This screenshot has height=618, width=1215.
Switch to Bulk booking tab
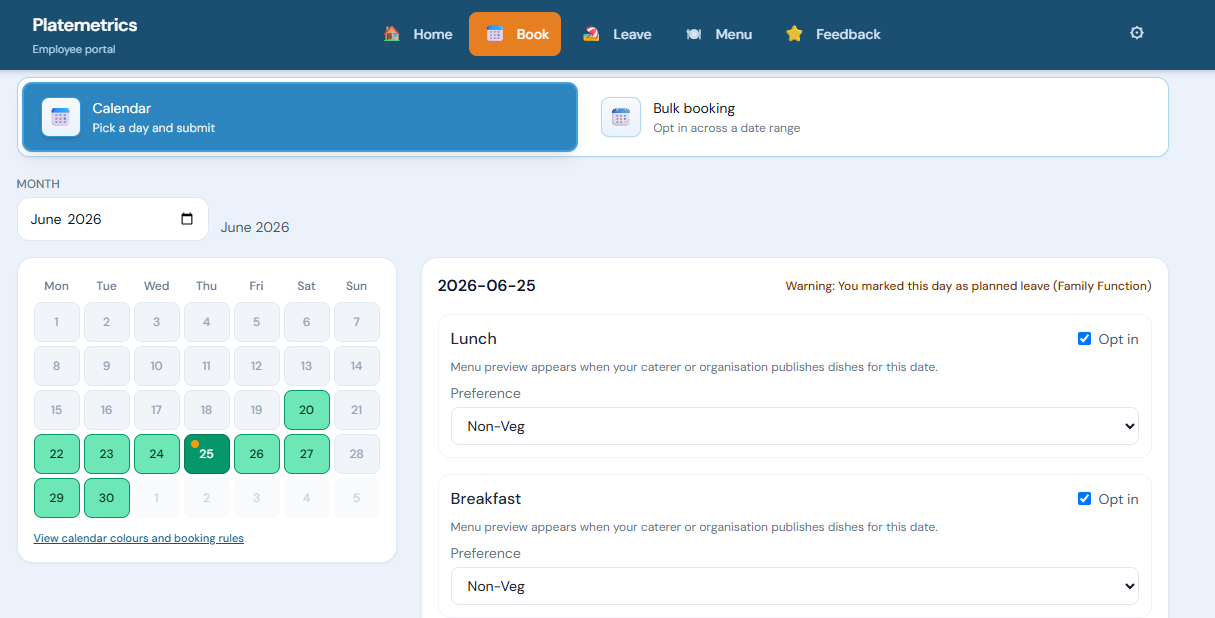(872, 117)
